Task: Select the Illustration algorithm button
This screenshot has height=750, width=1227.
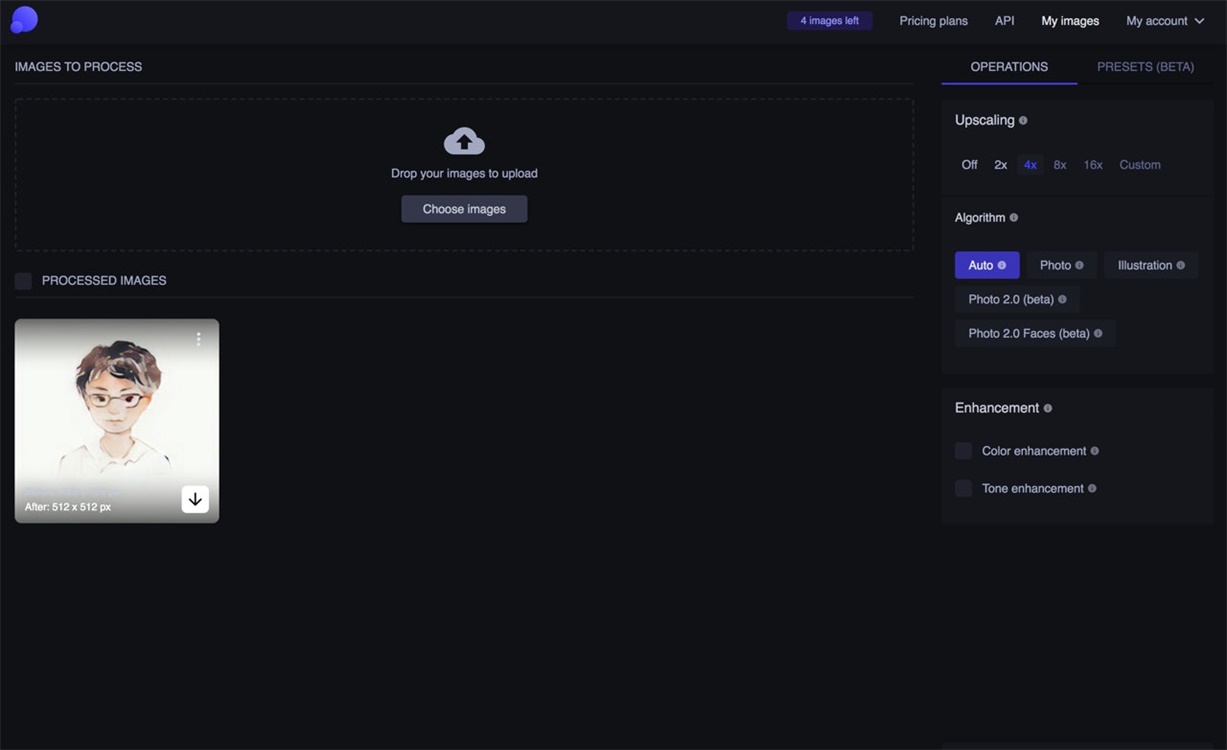Action: point(1151,265)
